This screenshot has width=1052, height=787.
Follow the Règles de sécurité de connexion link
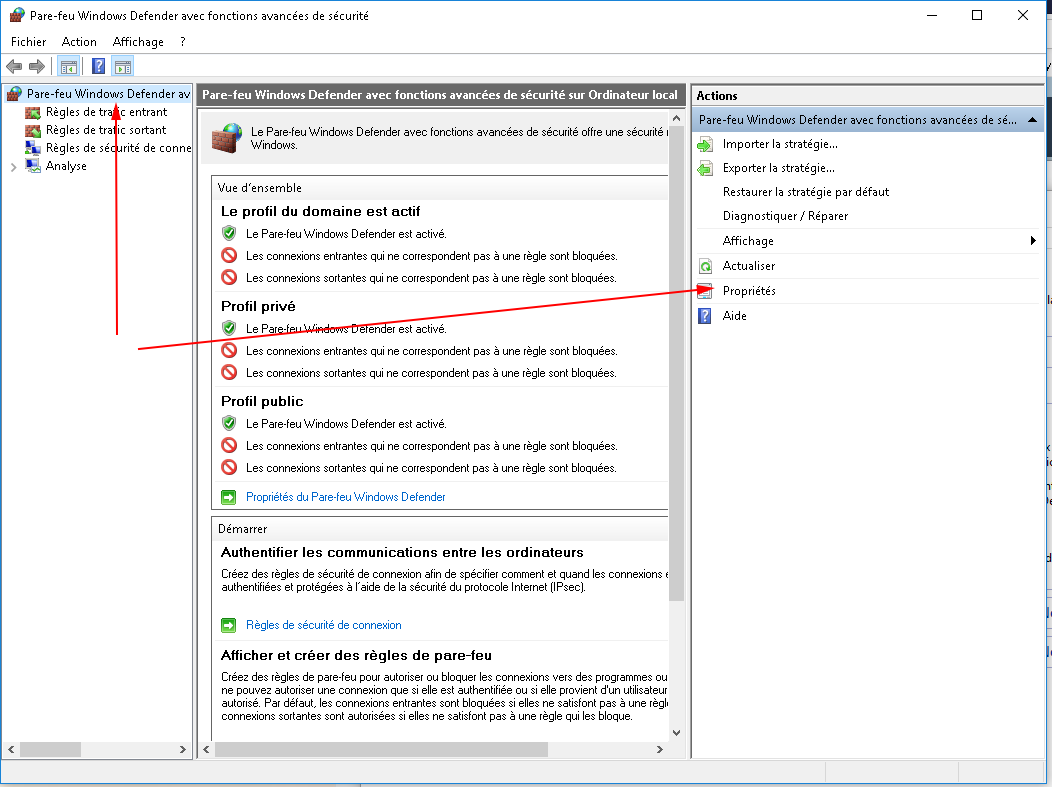pos(323,625)
